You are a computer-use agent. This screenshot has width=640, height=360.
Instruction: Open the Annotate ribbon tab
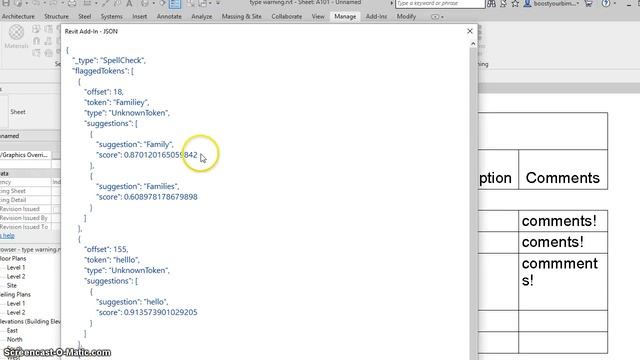coord(169,17)
